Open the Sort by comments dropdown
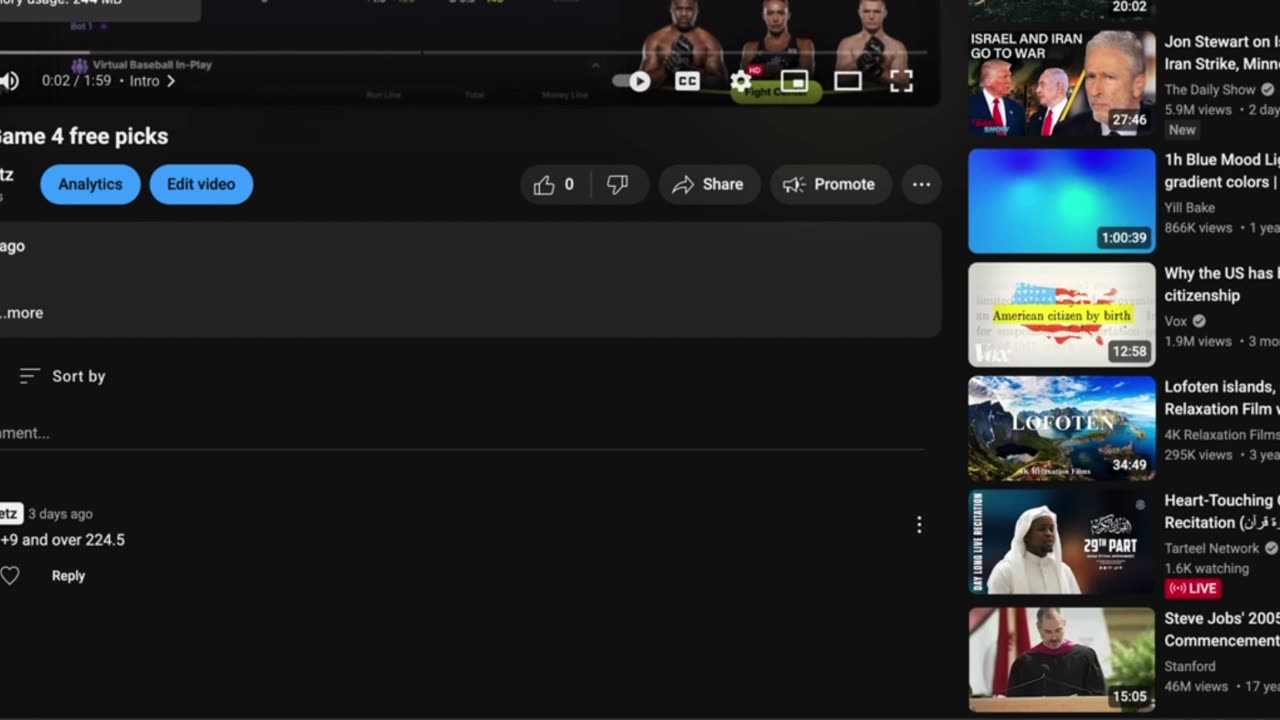Viewport: 1280px width, 720px height. [62, 376]
